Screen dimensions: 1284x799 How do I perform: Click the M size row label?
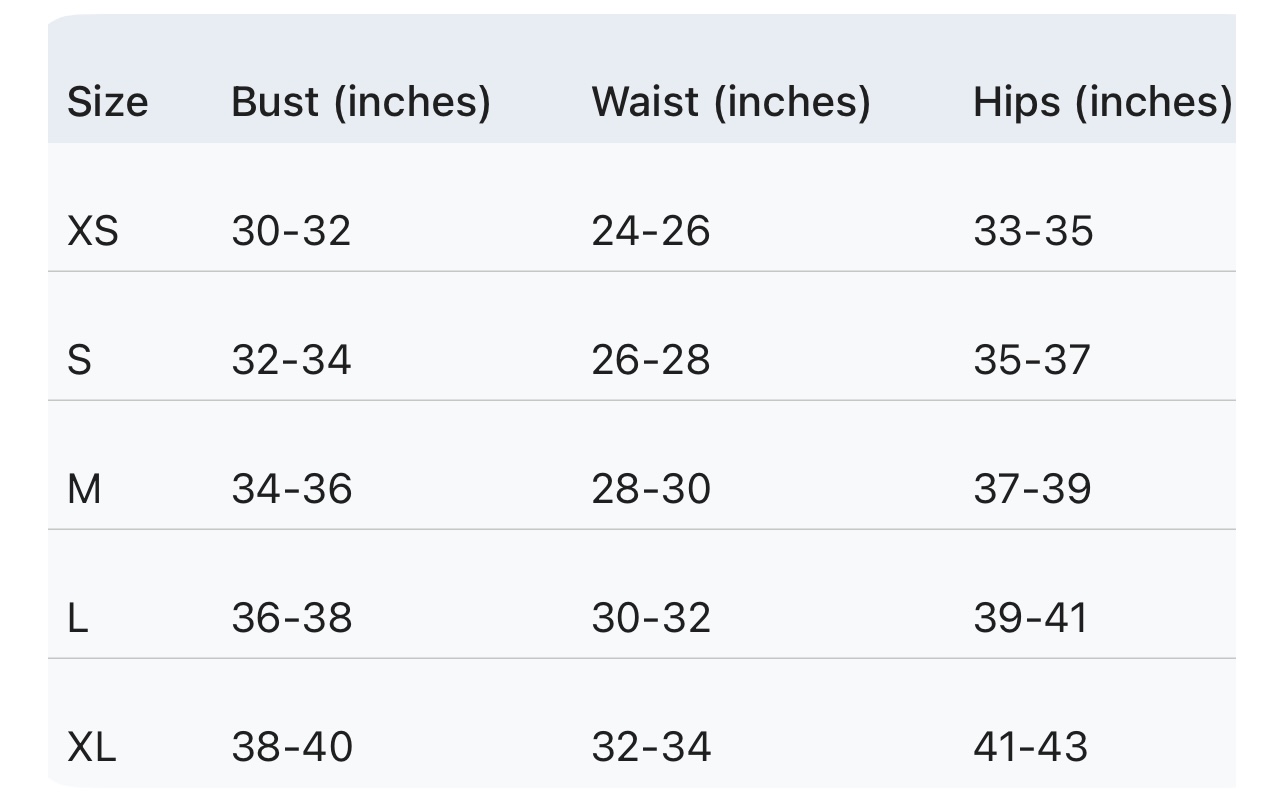tap(84, 489)
